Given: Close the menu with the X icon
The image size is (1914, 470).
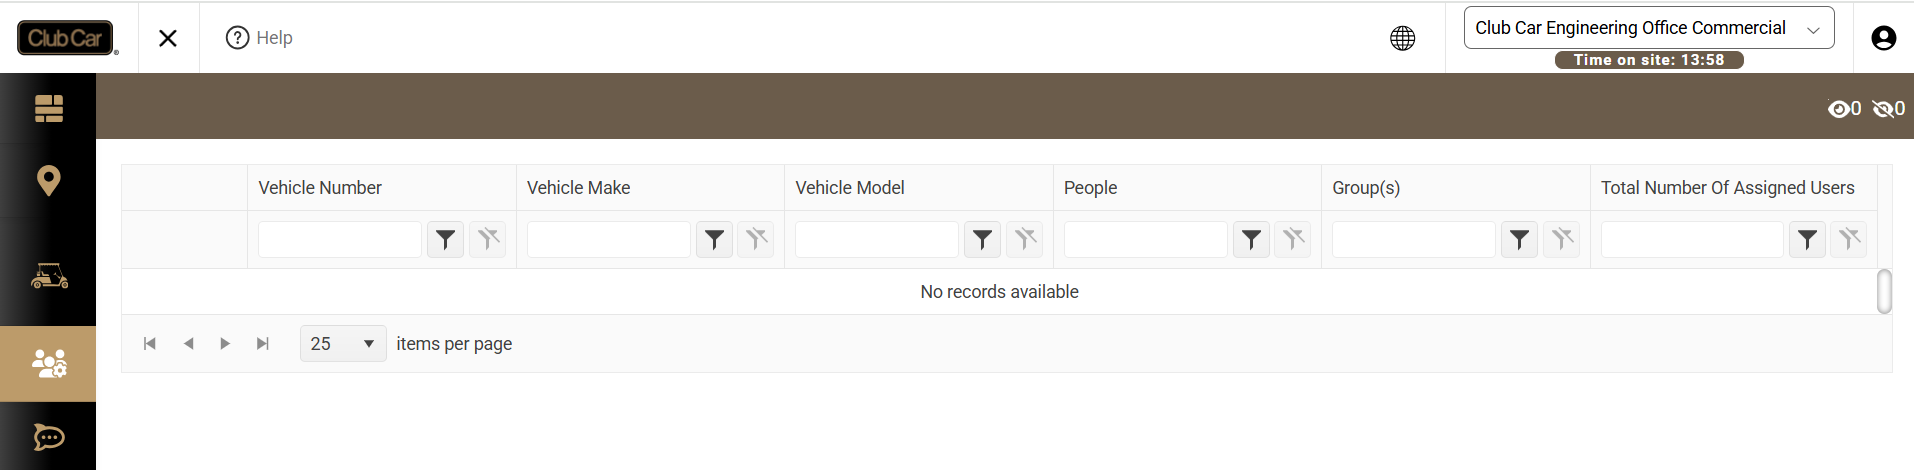Looking at the screenshot, I should tap(168, 38).
